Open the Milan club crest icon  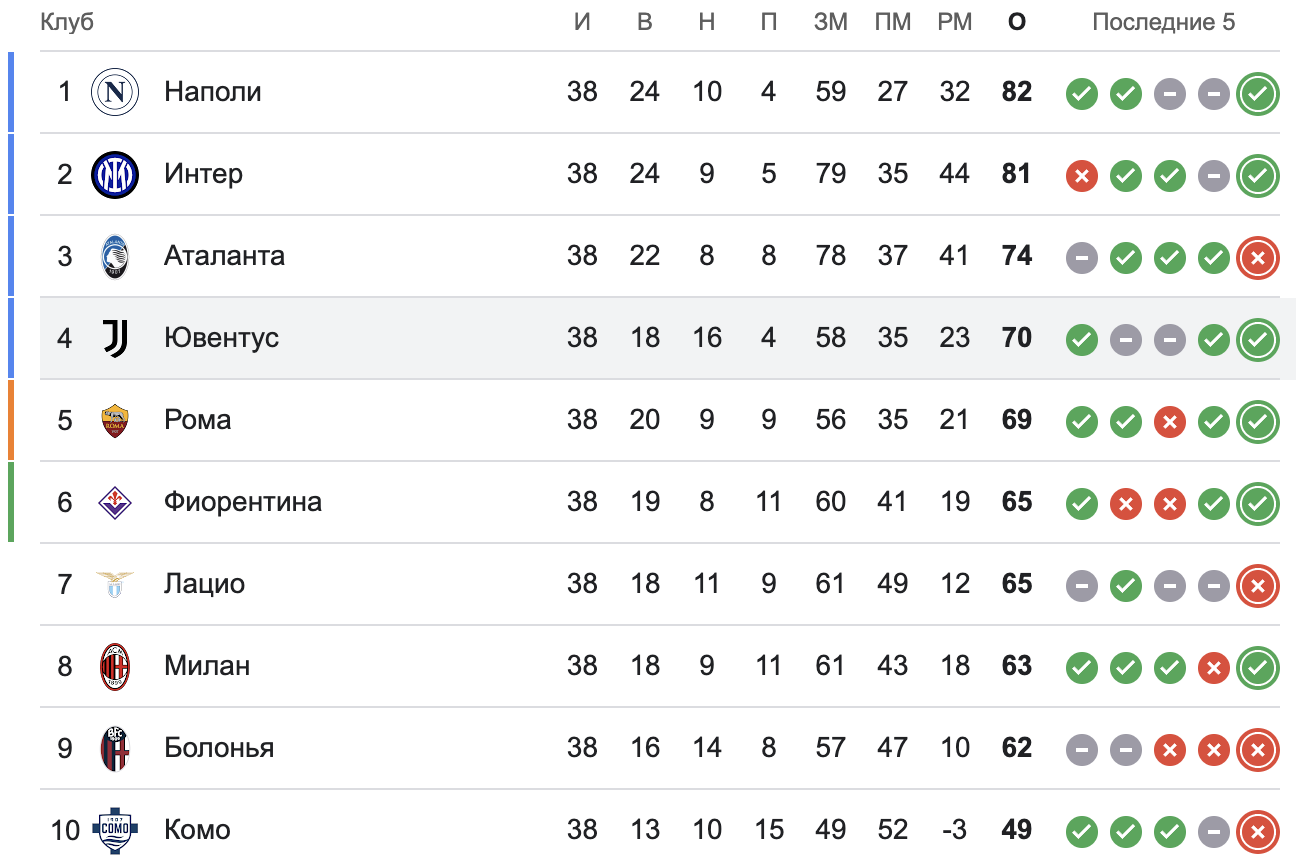tap(114, 666)
